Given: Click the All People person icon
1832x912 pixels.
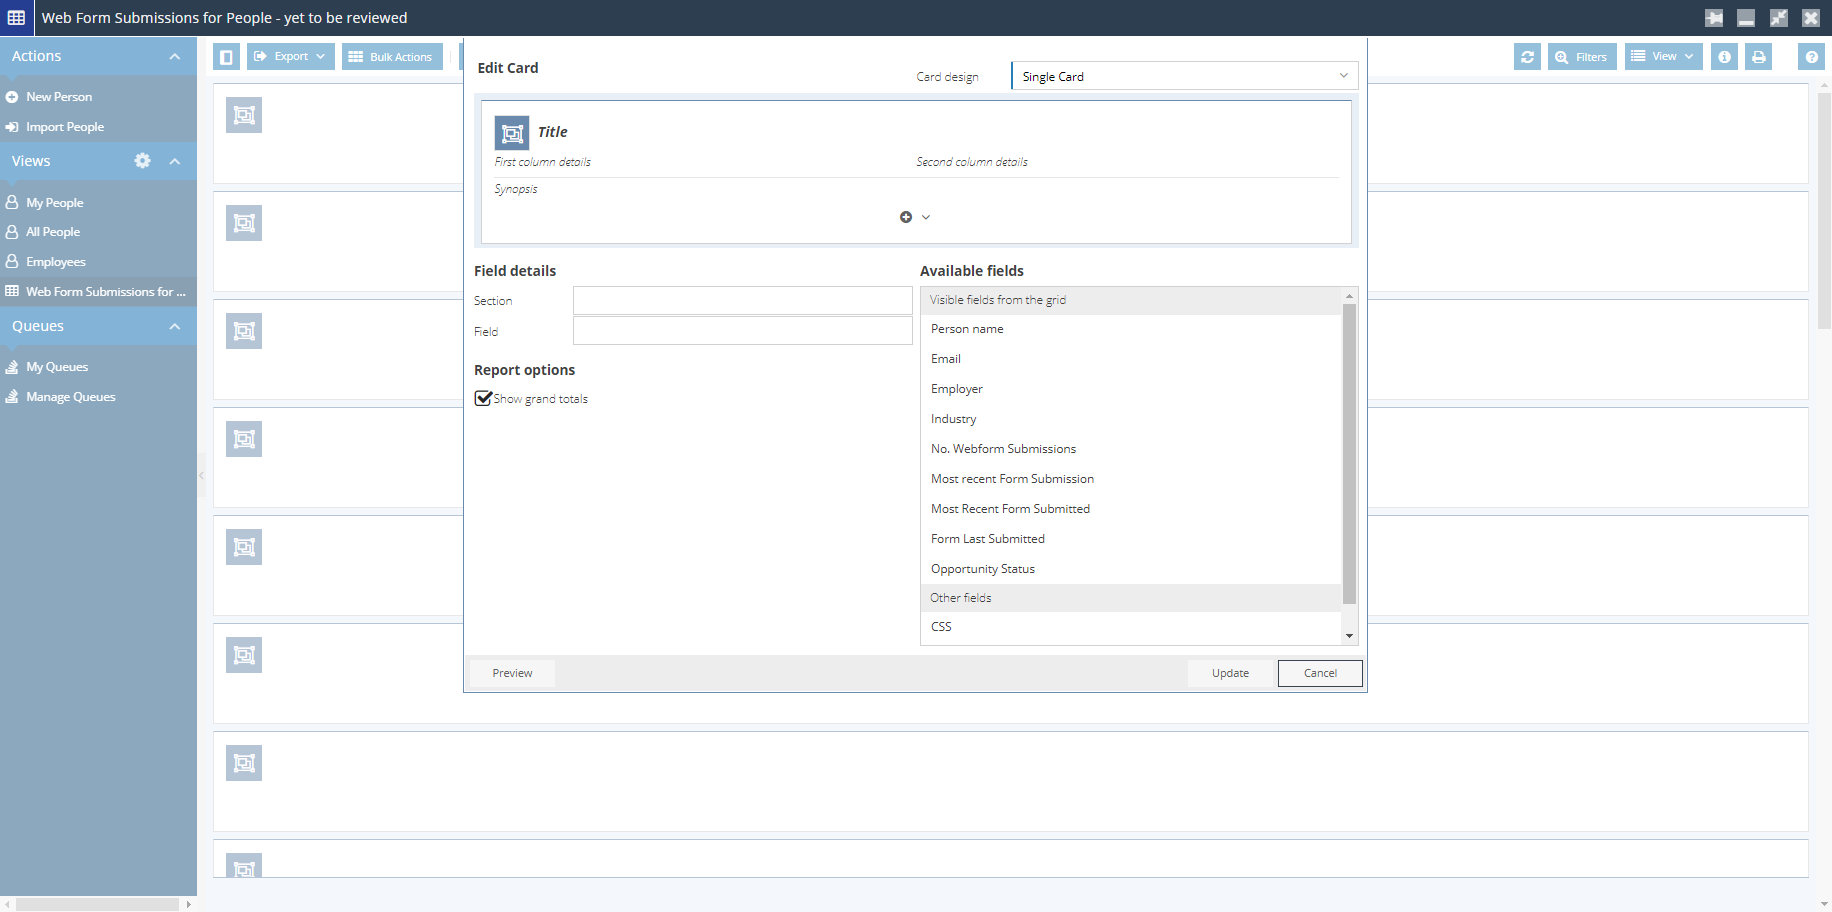Looking at the screenshot, I should pyautogui.click(x=12, y=232).
